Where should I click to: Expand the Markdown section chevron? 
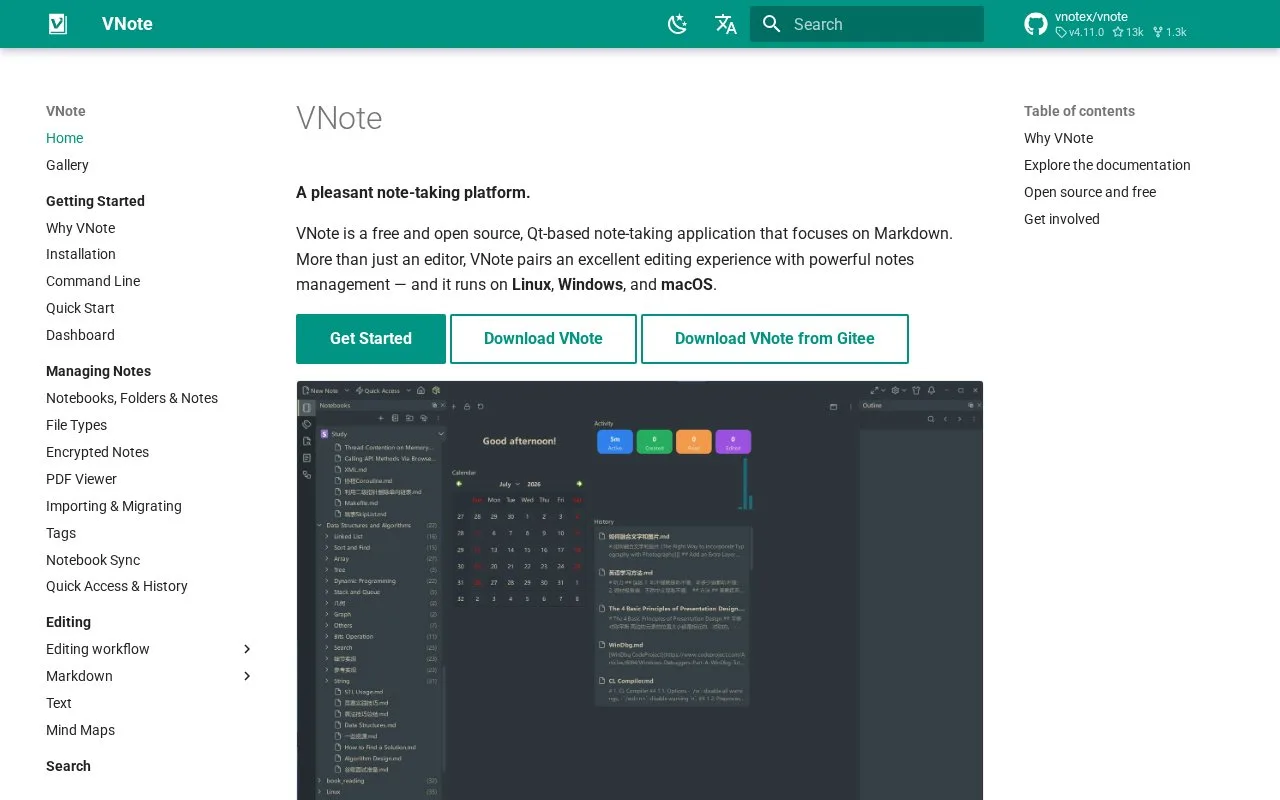point(248,676)
